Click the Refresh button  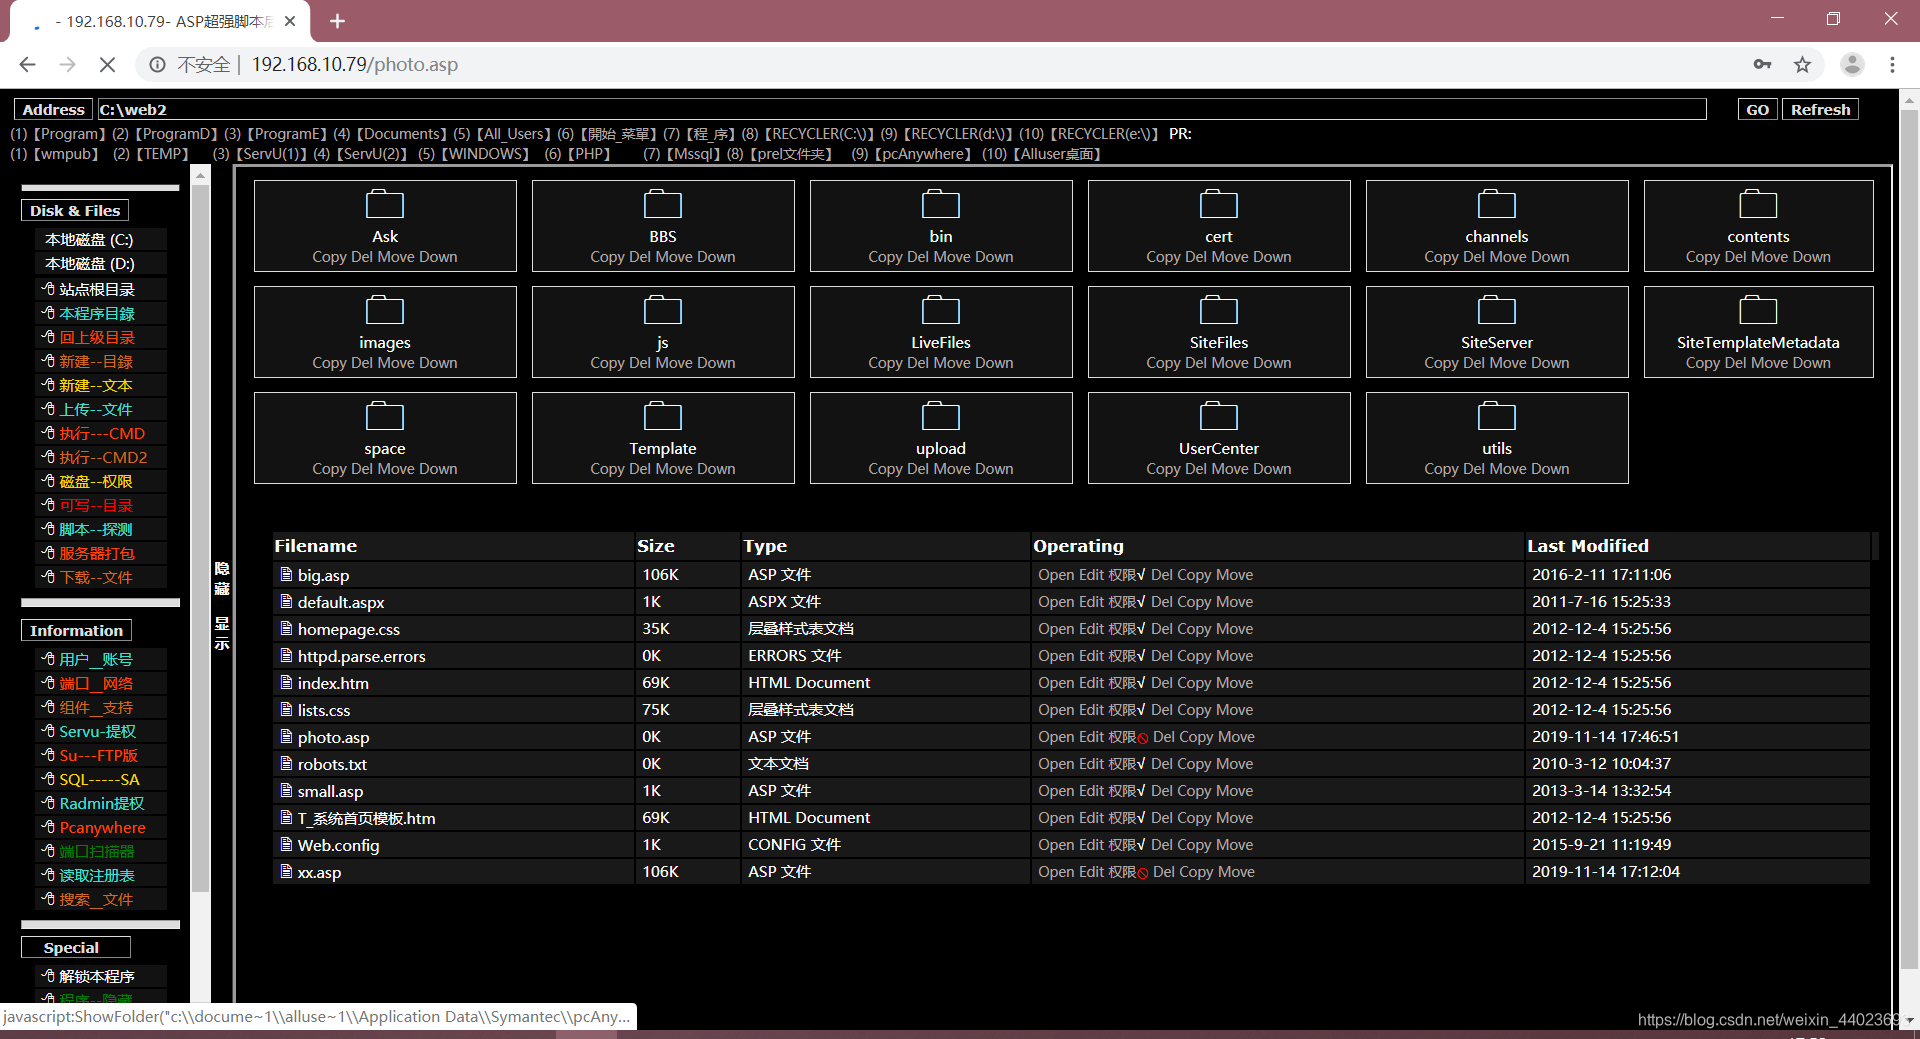[1820, 110]
